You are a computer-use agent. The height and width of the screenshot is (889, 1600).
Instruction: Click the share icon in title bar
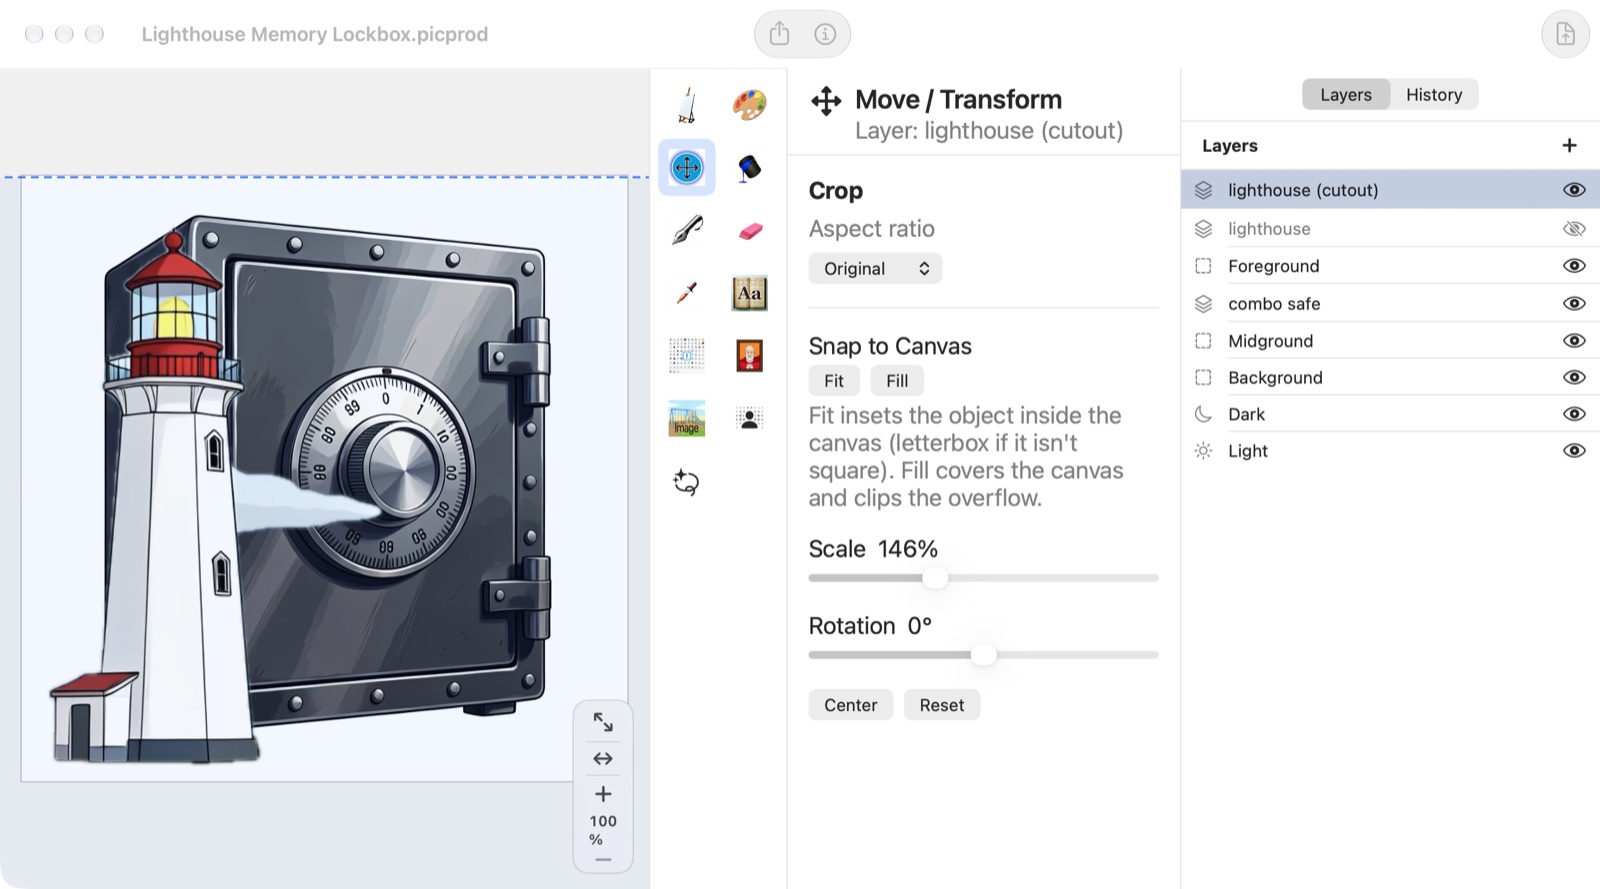pos(780,34)
